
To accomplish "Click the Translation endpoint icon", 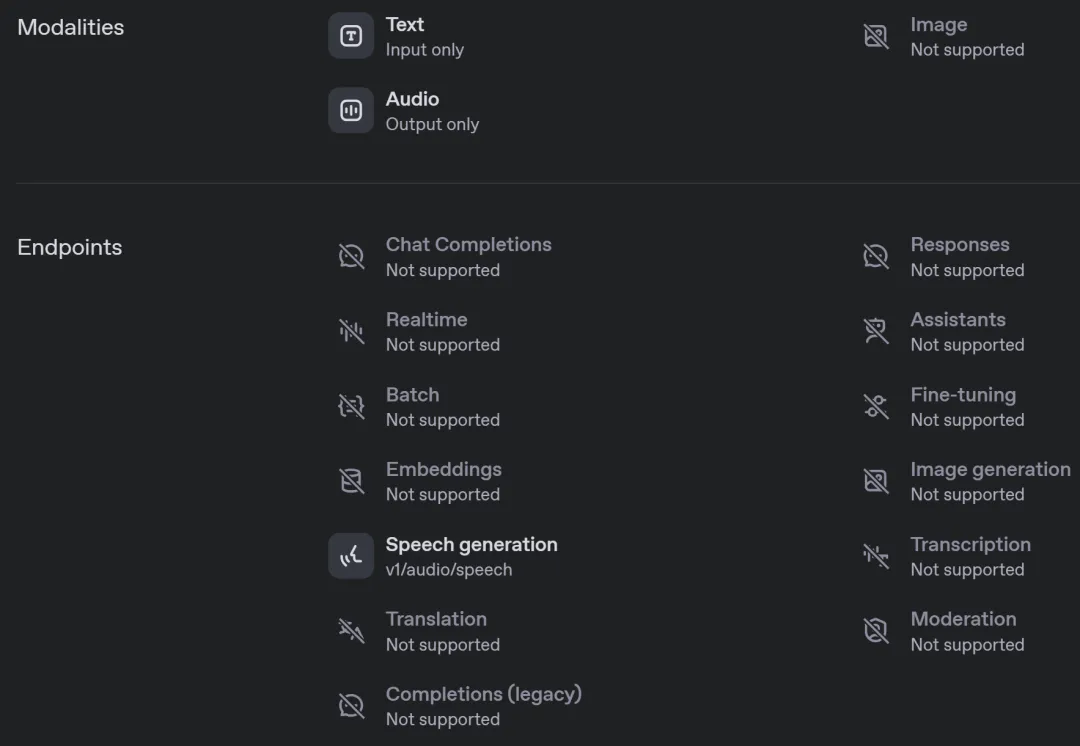I will 351,631.
